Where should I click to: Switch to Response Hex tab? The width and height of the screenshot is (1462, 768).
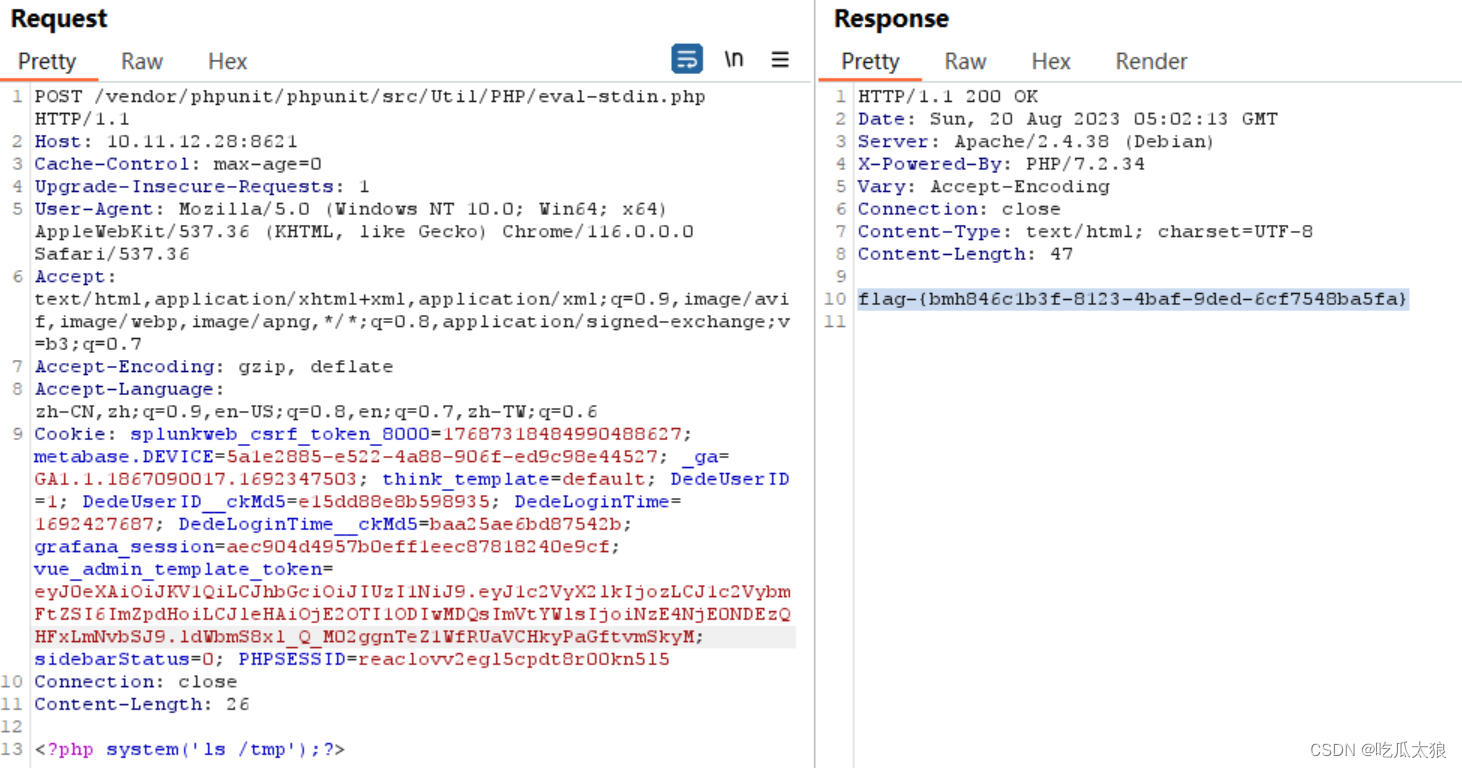click(x=1051, y=61)
